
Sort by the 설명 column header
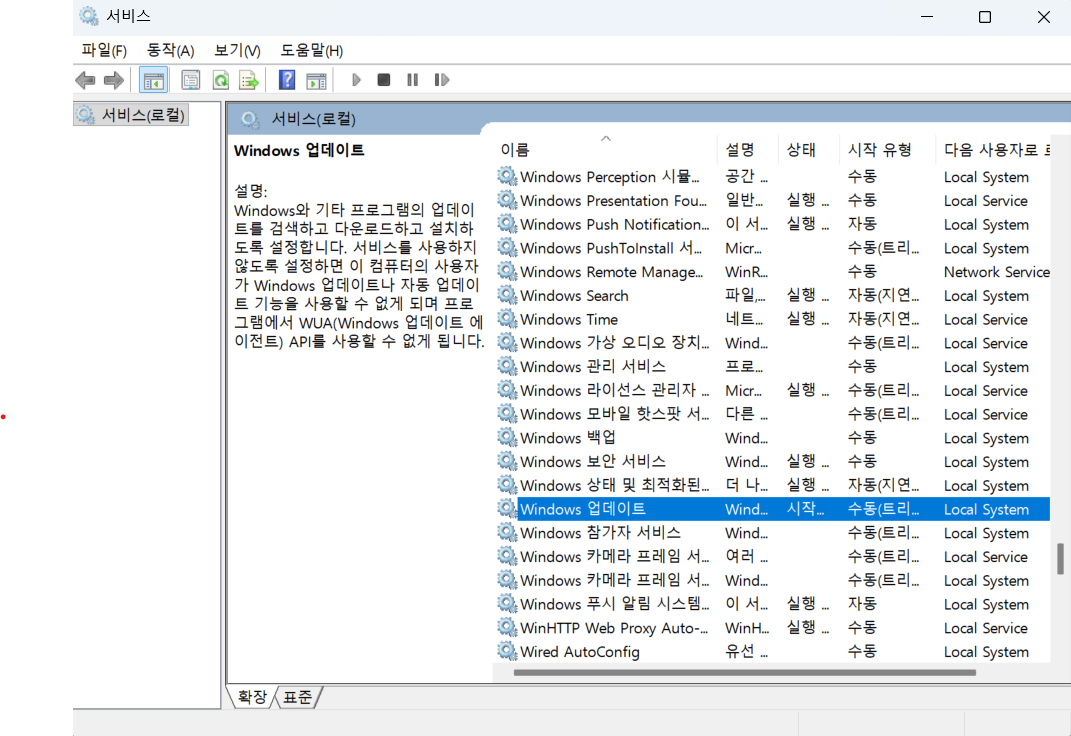click(x=748, y=150)
